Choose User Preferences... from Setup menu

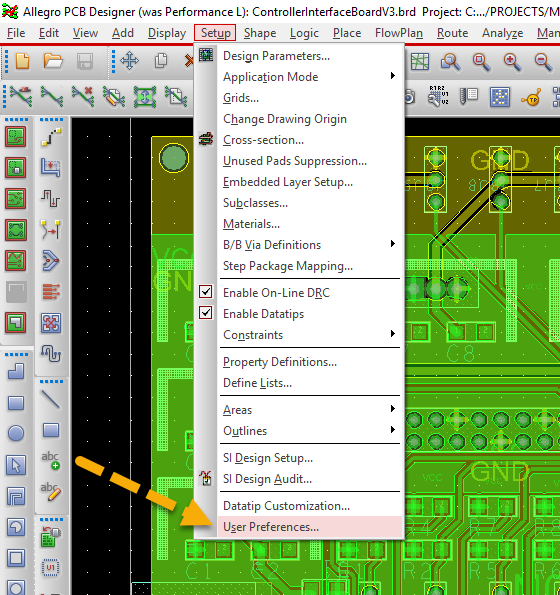(x=309, y=527)
